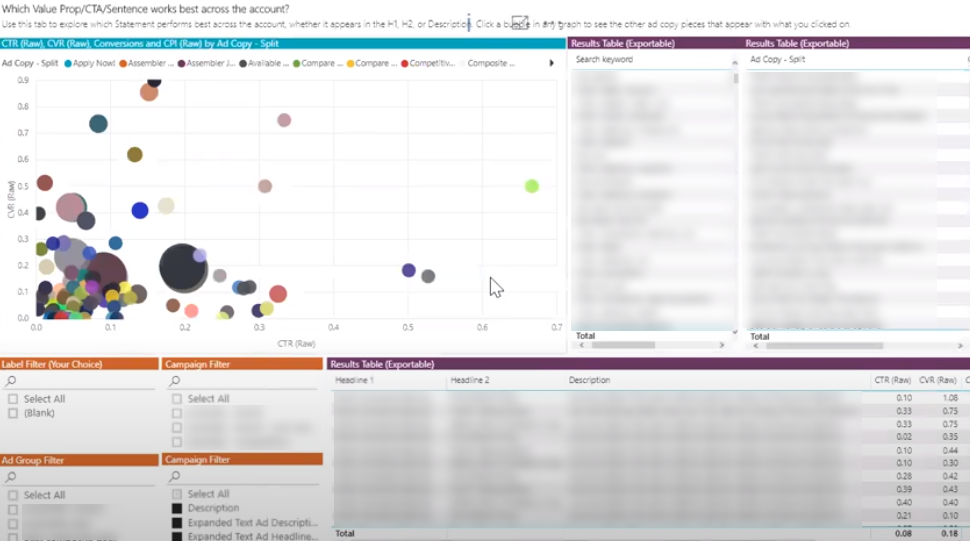
Task: Click the upper Campaign Filter search icon
Action: pyautogui.click(x=175, y=381)
